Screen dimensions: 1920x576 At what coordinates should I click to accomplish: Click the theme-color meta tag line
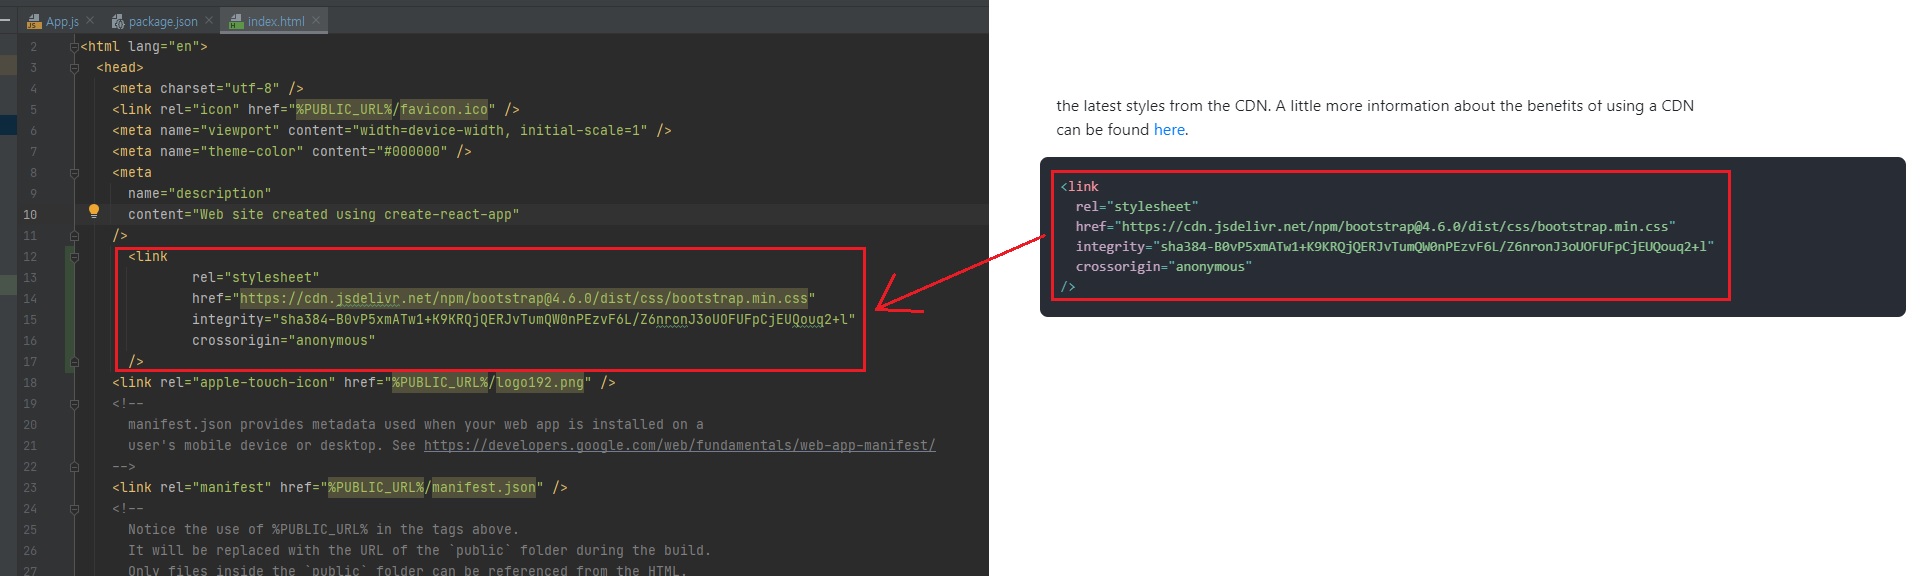point(292,151)
